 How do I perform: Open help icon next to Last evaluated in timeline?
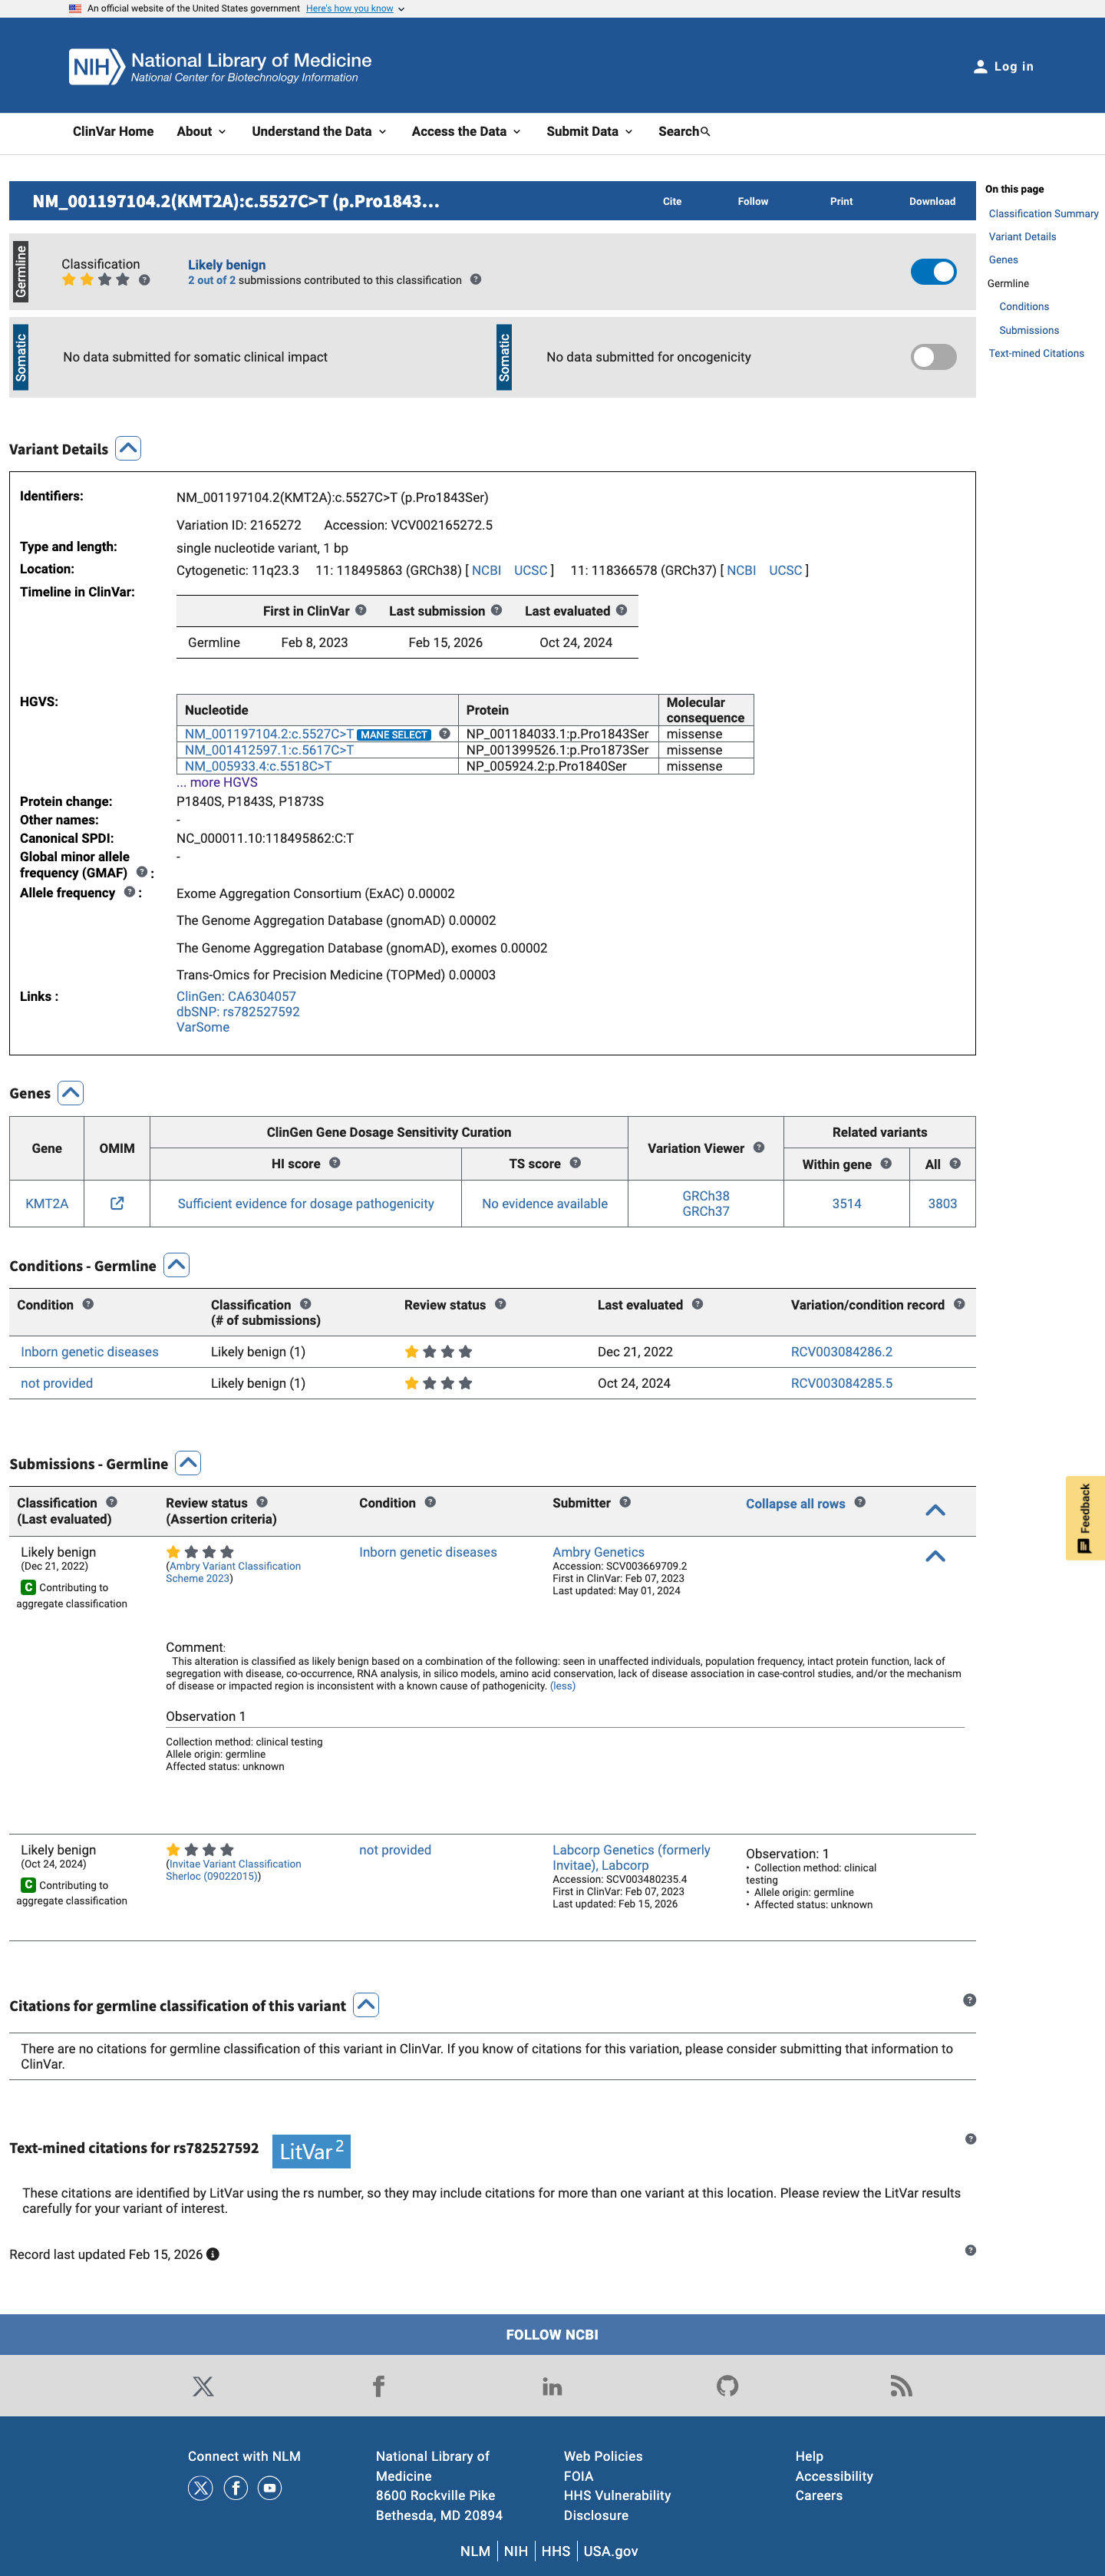pos(621,610)
